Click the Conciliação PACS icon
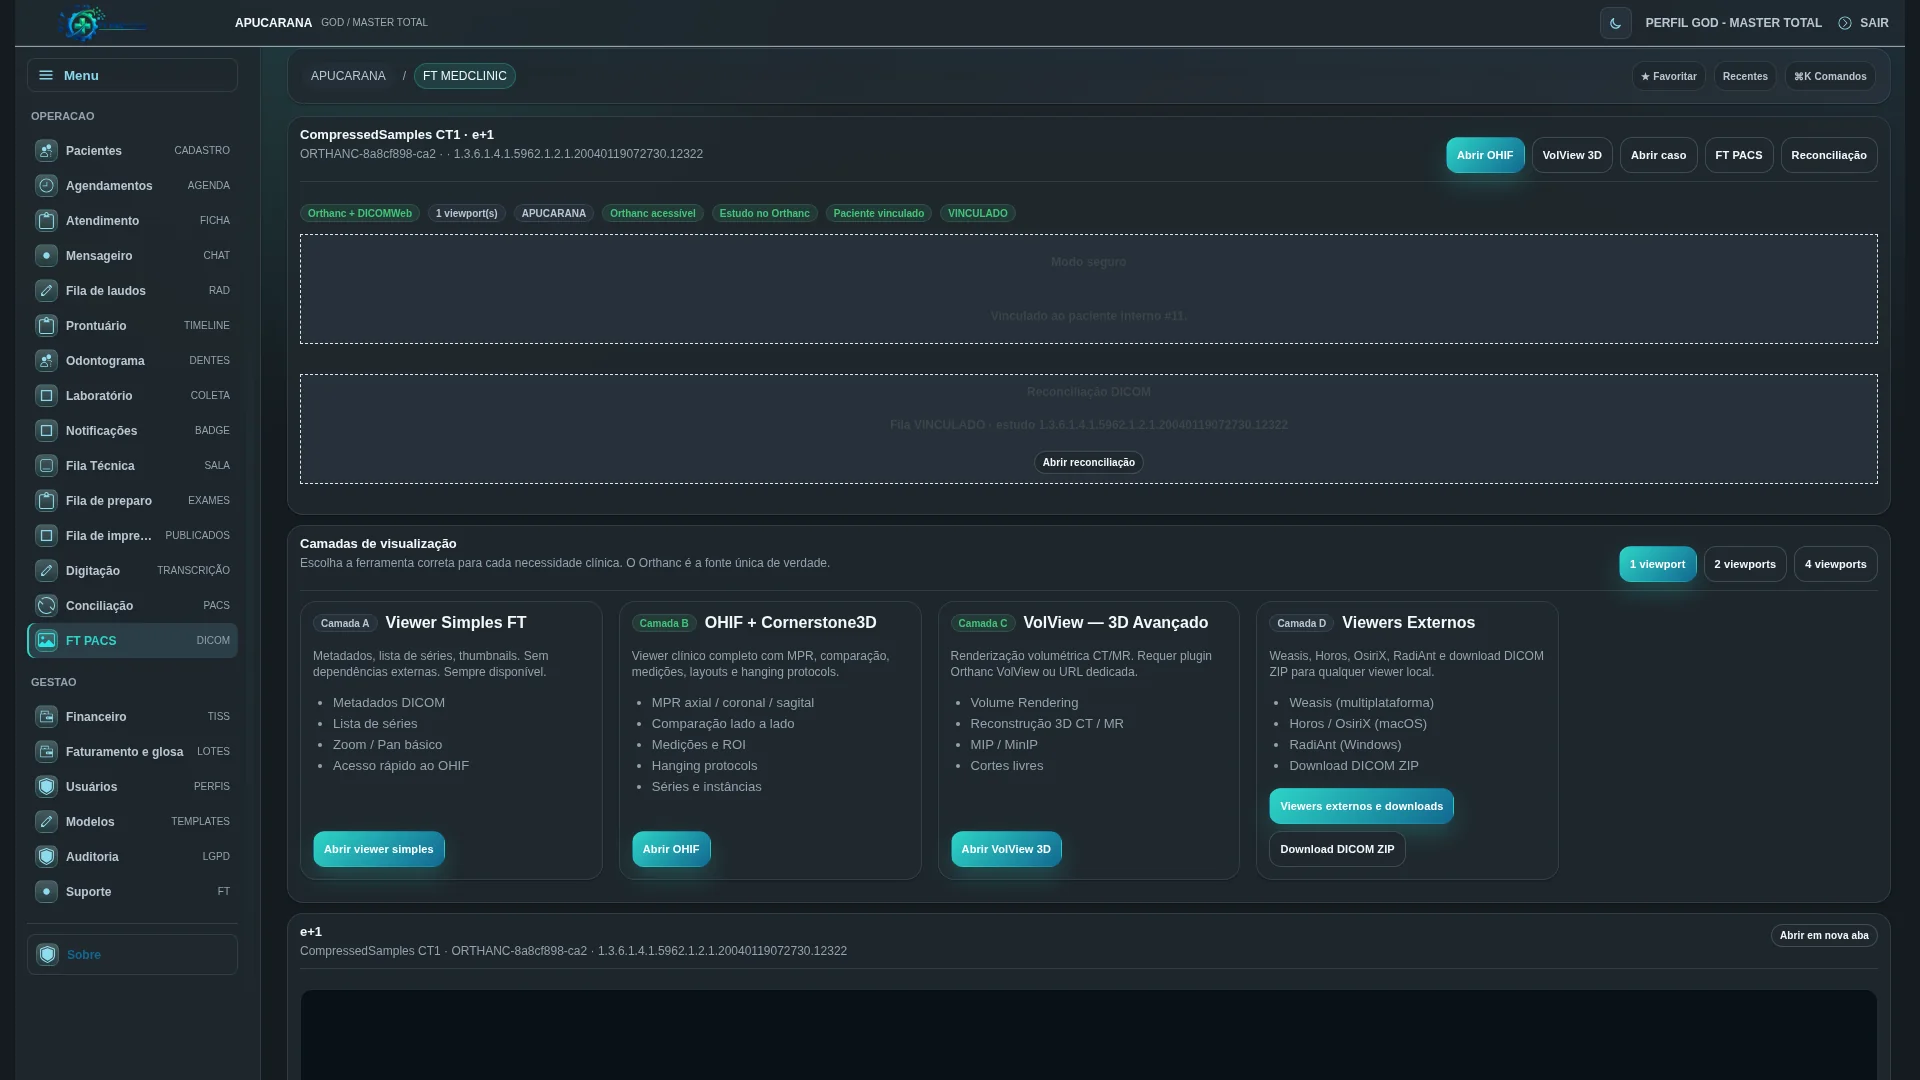This screenshot has width=1920, height=1080. click(x=46, y=606)
